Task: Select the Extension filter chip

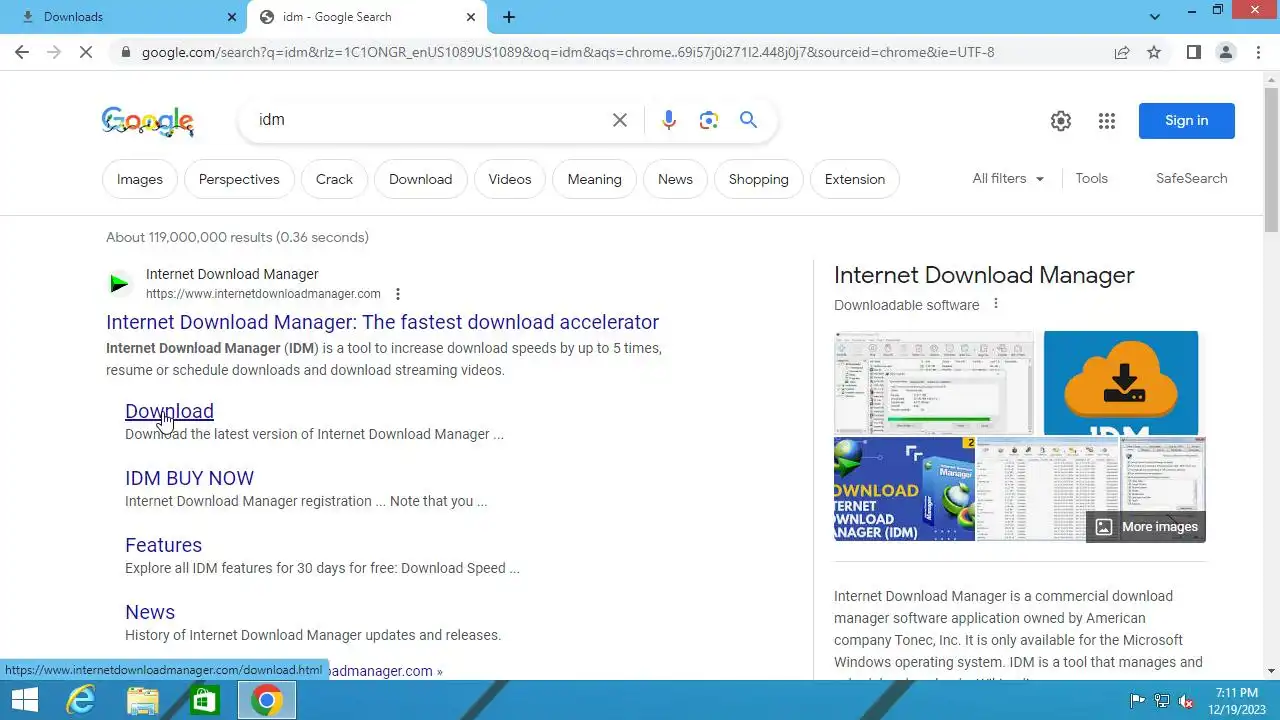Action: (x=855, y=179)
